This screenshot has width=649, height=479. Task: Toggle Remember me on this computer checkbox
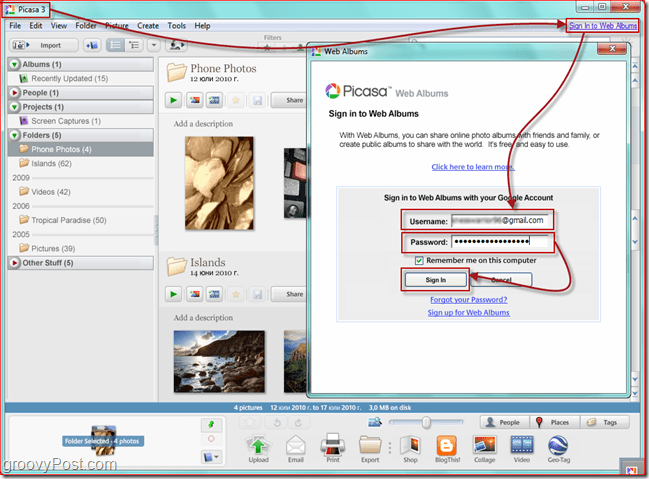(x=419, y=260)
